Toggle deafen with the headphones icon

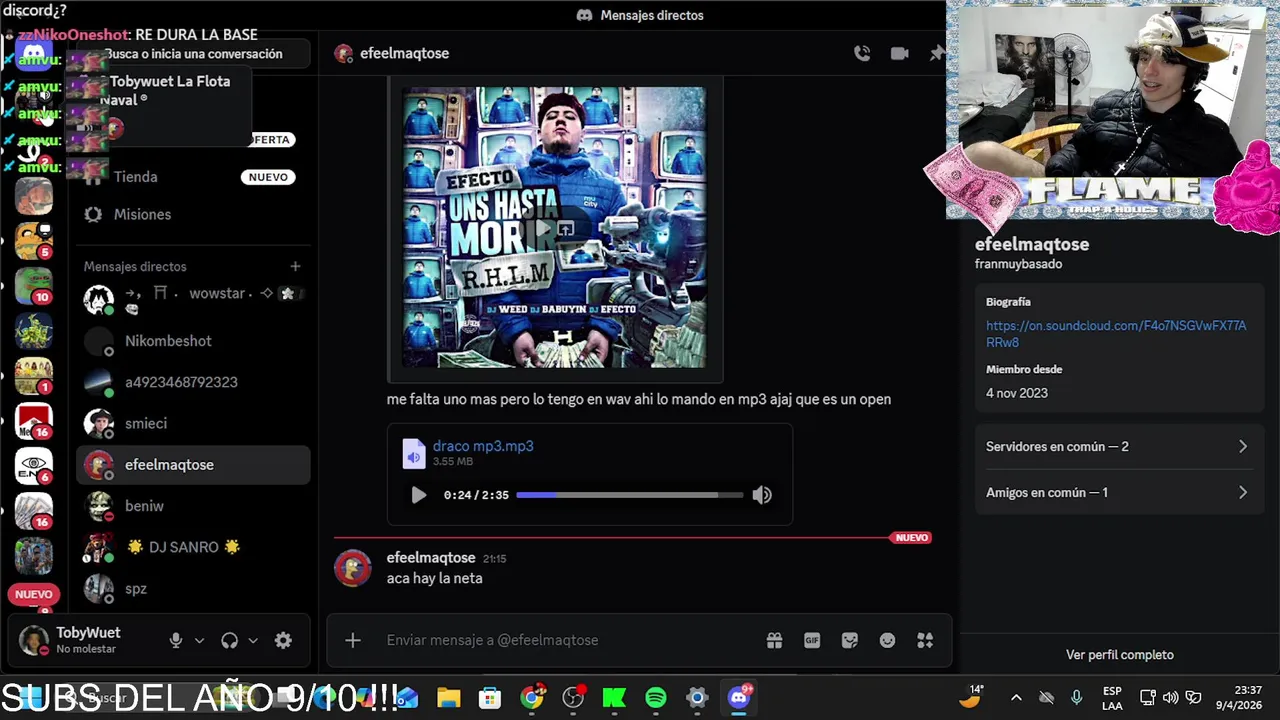(230, 641)
